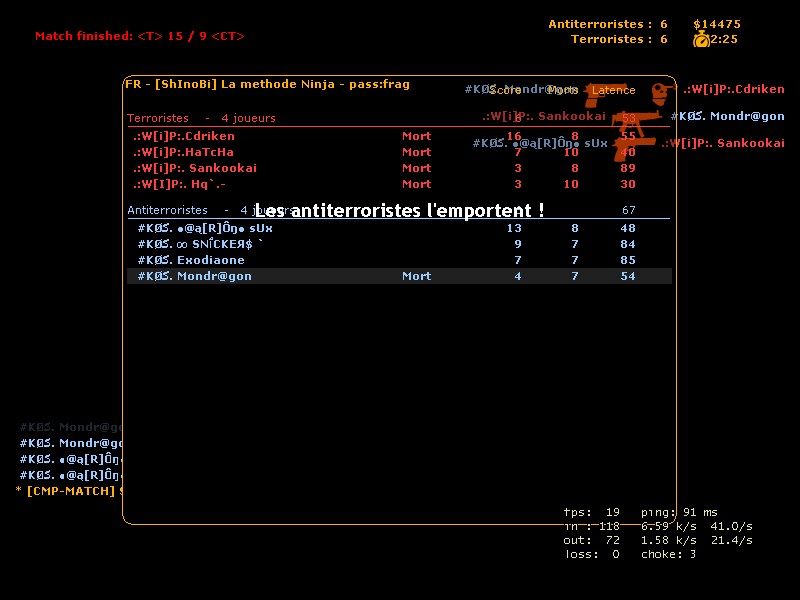Click the 'Latence' column header
This screenshot has width=800, height=600.
tap(613, 90)
